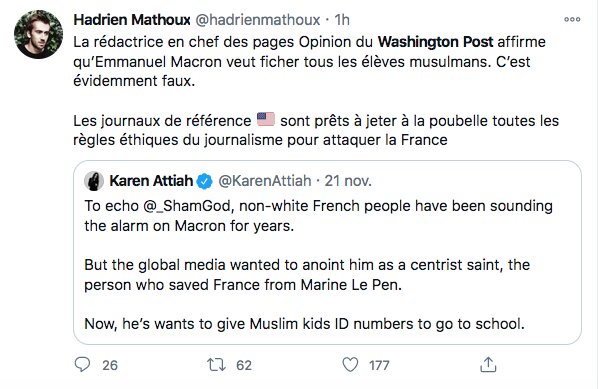This screenshot has width=598, height=389.
Task: Click the verified blue badge icon
Action: tap(204, 181)
